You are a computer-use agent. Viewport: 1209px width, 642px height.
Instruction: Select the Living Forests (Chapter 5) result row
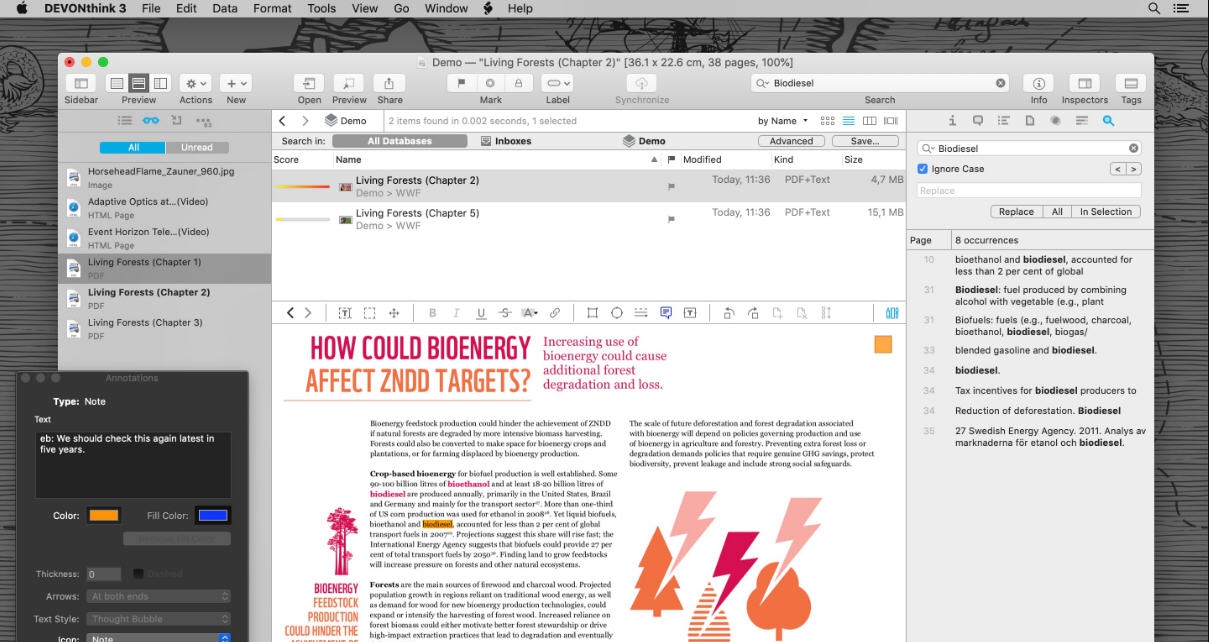417,213
